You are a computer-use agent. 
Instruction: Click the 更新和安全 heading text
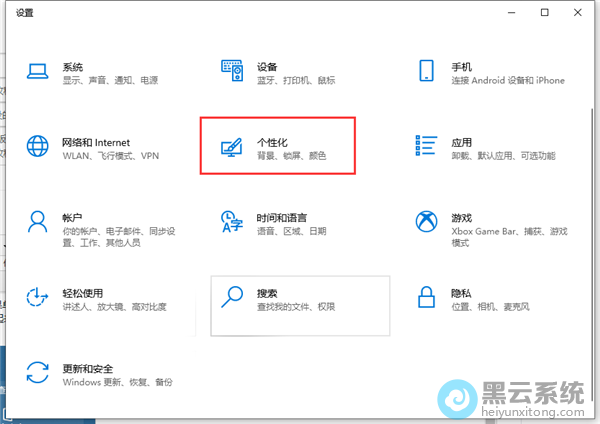click(88, 367)
